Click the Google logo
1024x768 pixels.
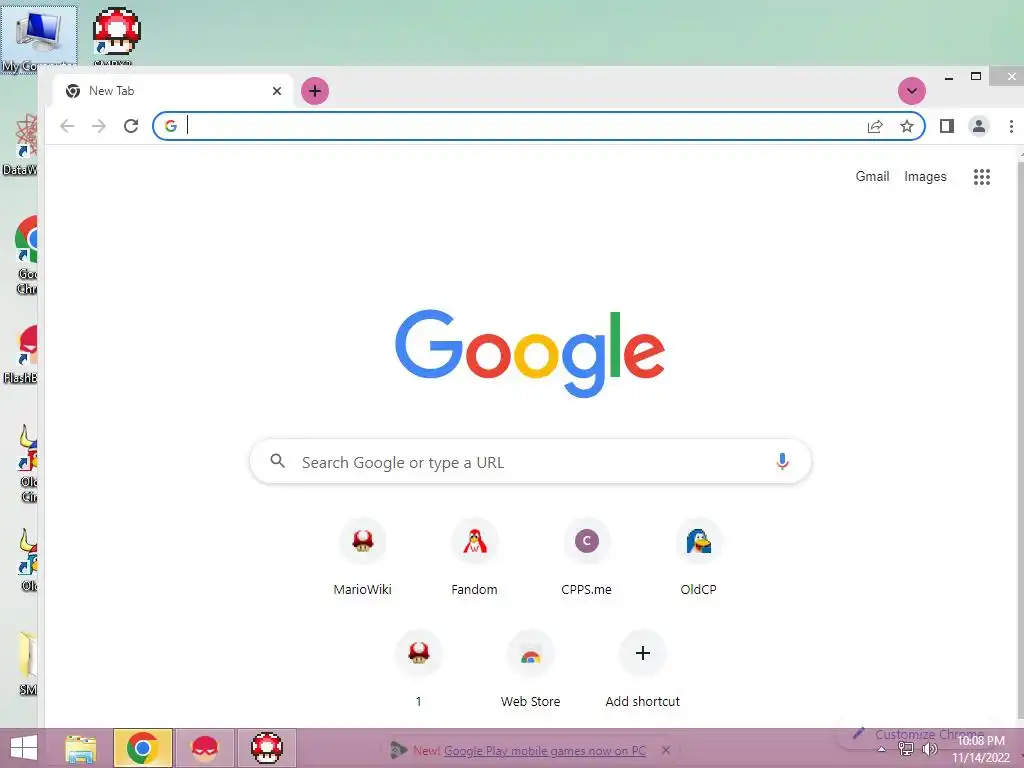[530, 353]
